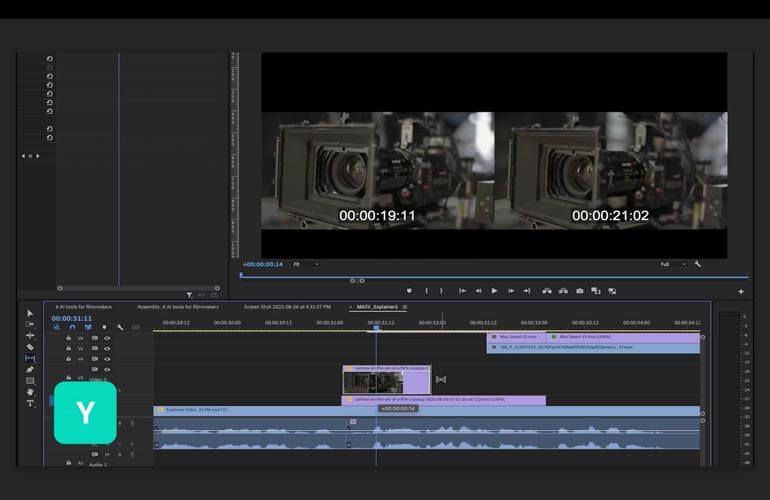Toggle linked selection in timeline

88,327
